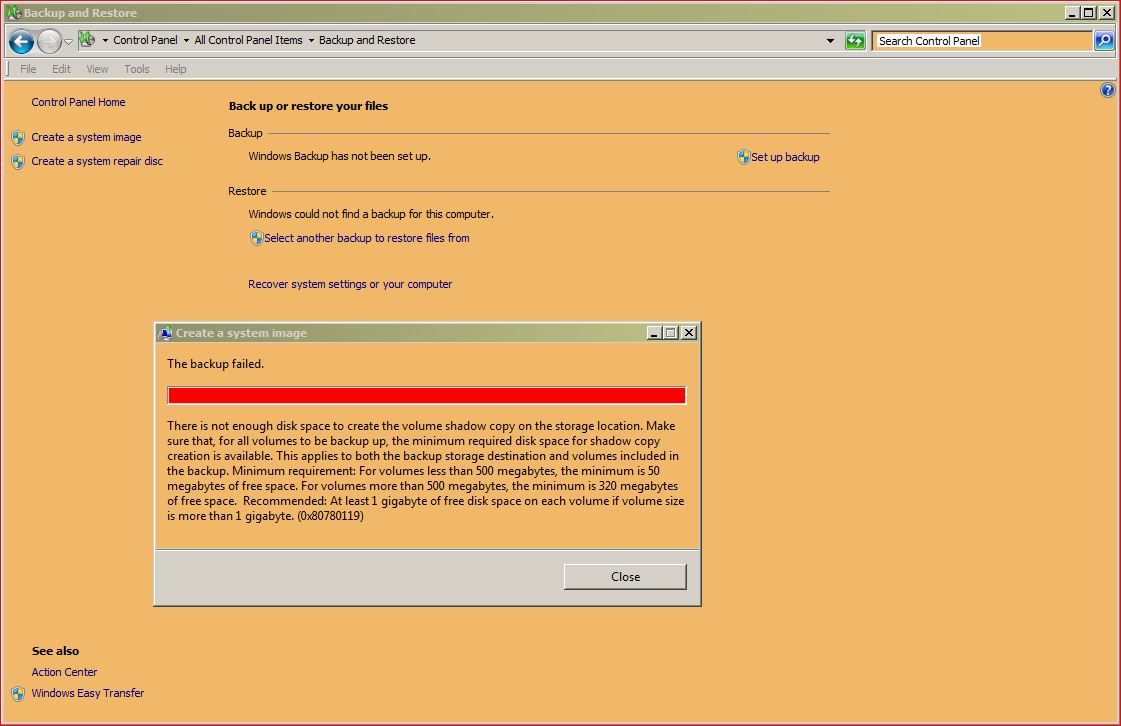Screen dimensions: 1121x726
Task: Click shield icon beside Select another backup
Action: (x=256, y=237)
